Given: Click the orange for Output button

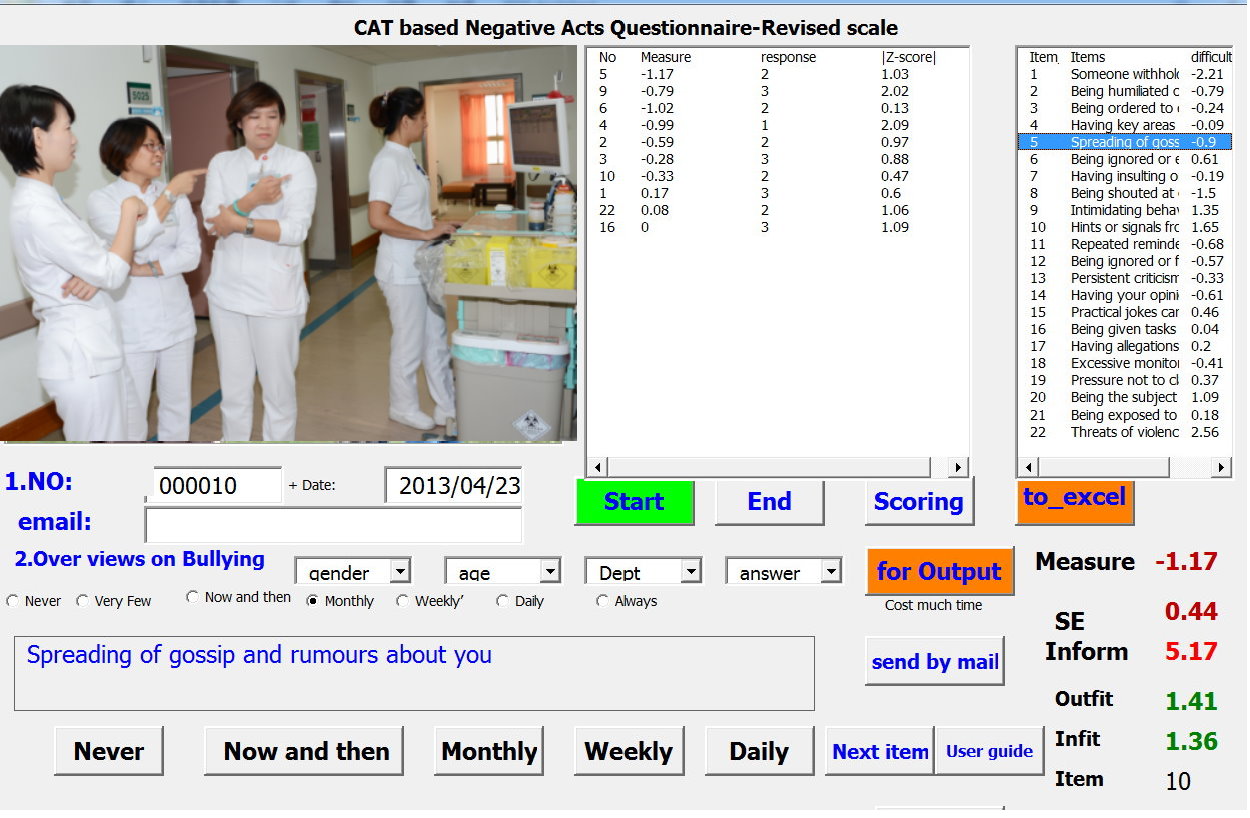Looking at the screenshot, I should [x=938, y=572].
